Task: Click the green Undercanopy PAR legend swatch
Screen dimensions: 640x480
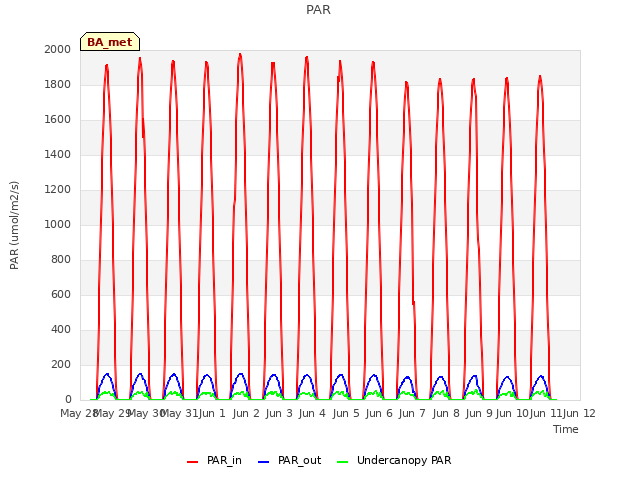Action: tap(343, 462)
